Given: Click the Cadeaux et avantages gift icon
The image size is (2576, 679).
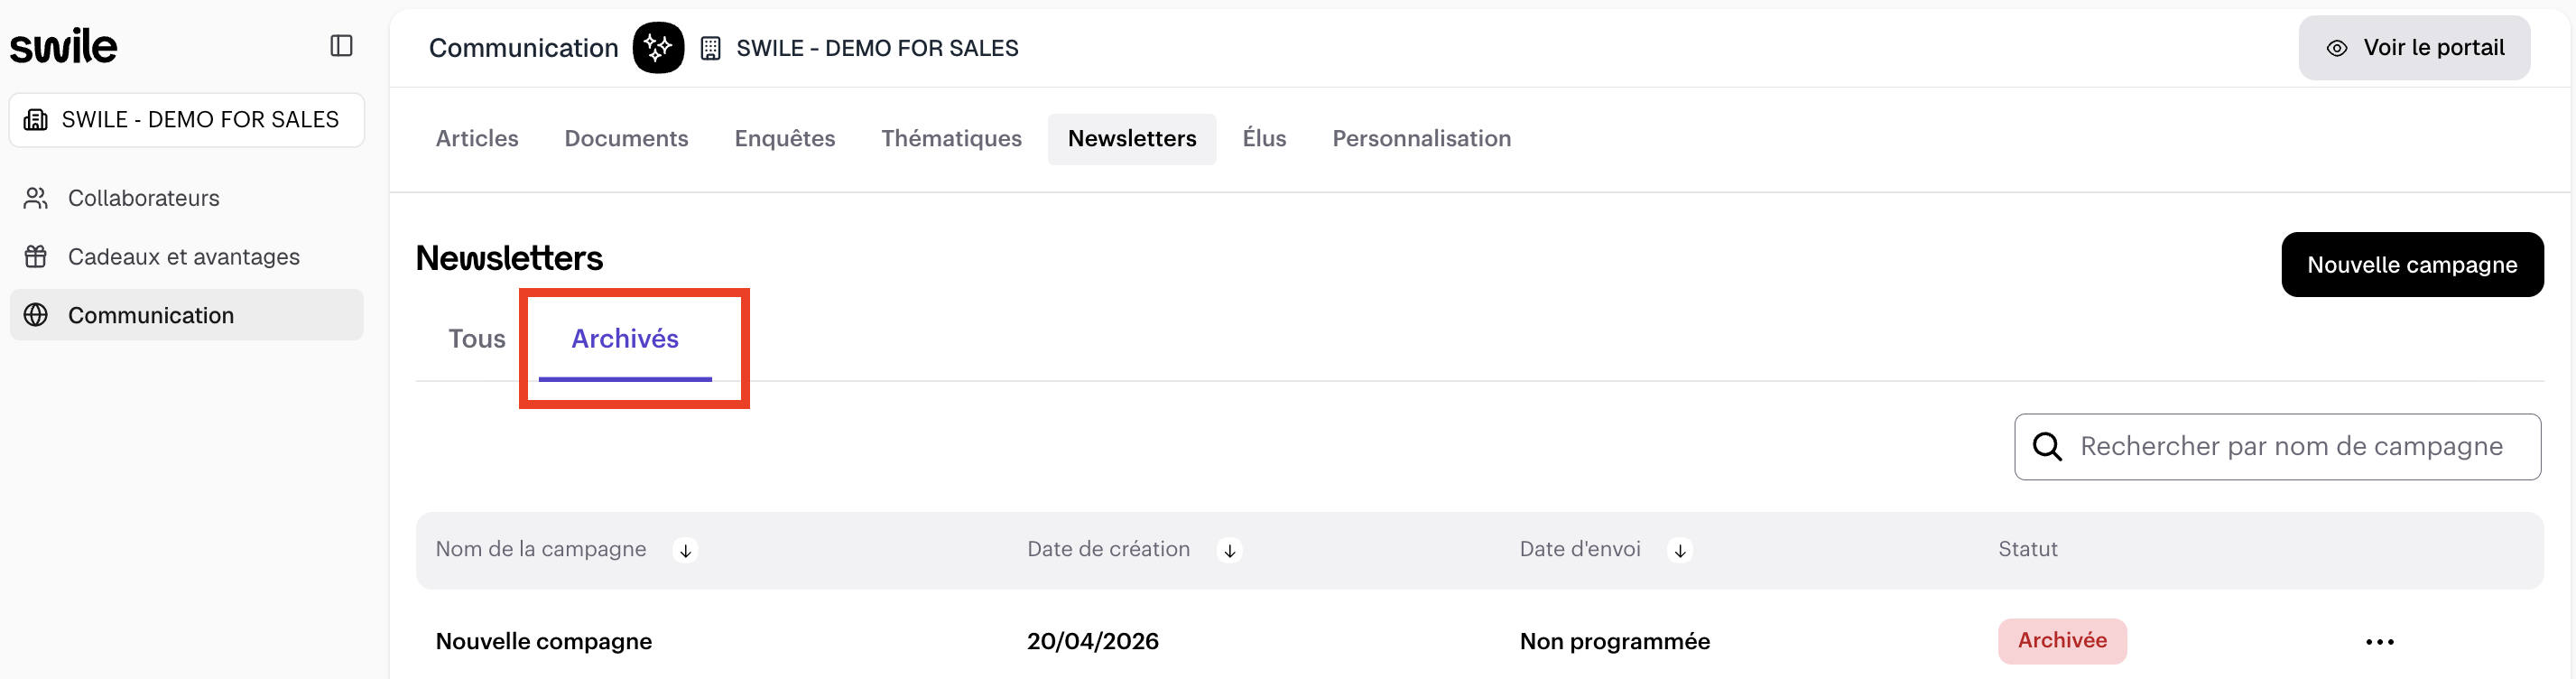Looking at the screenshot, I should click(36, 257).
